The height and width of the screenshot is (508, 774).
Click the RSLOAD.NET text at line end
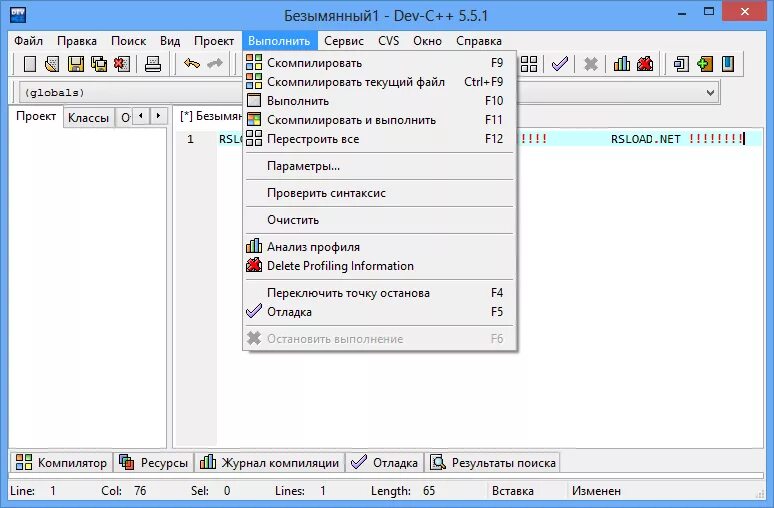pyautogui.click(x=646, y=139)
